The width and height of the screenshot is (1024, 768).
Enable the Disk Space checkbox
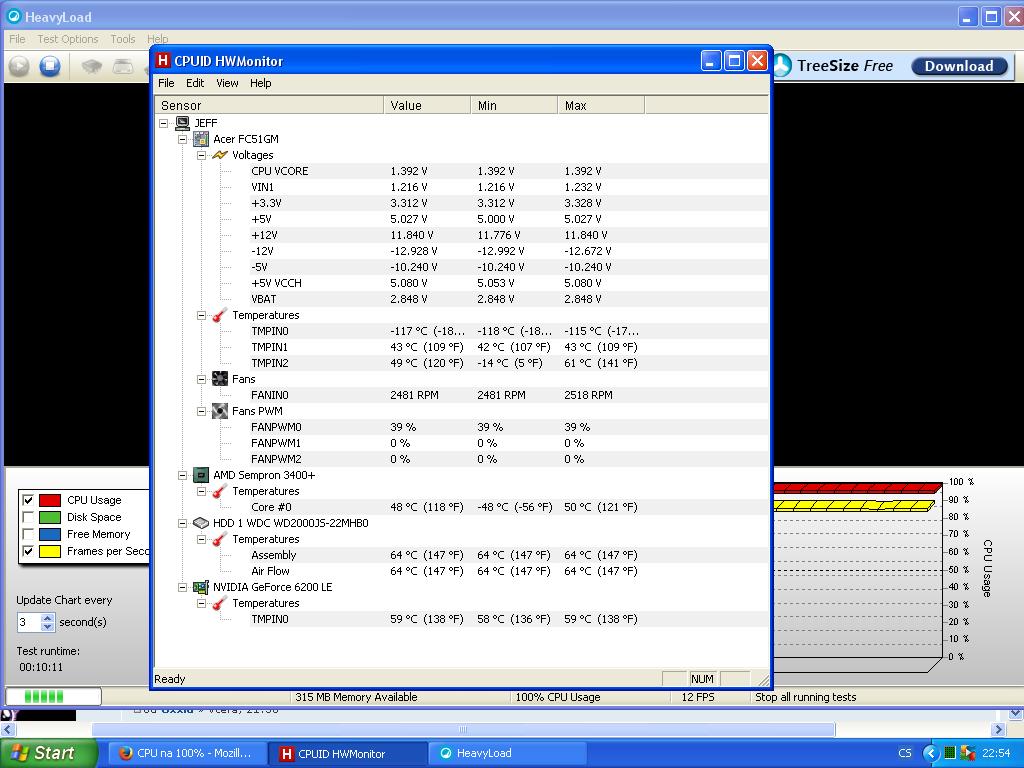(28, 517)
